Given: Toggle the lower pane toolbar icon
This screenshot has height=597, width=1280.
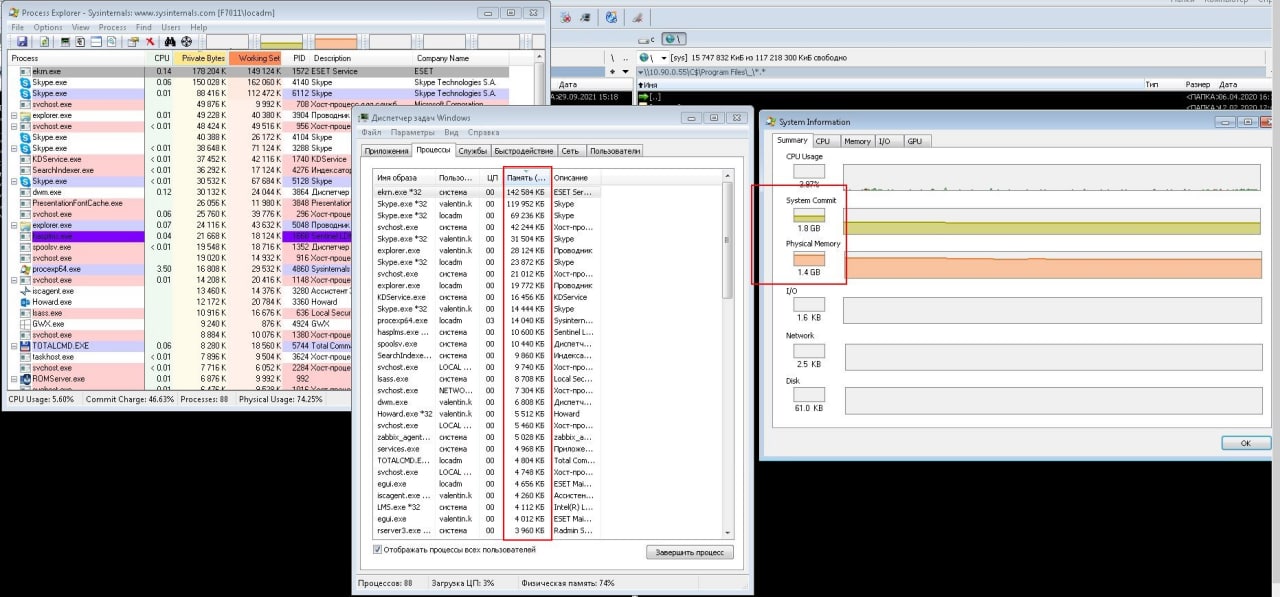Looking at the screenshot, I should click(x=96, y=41).
